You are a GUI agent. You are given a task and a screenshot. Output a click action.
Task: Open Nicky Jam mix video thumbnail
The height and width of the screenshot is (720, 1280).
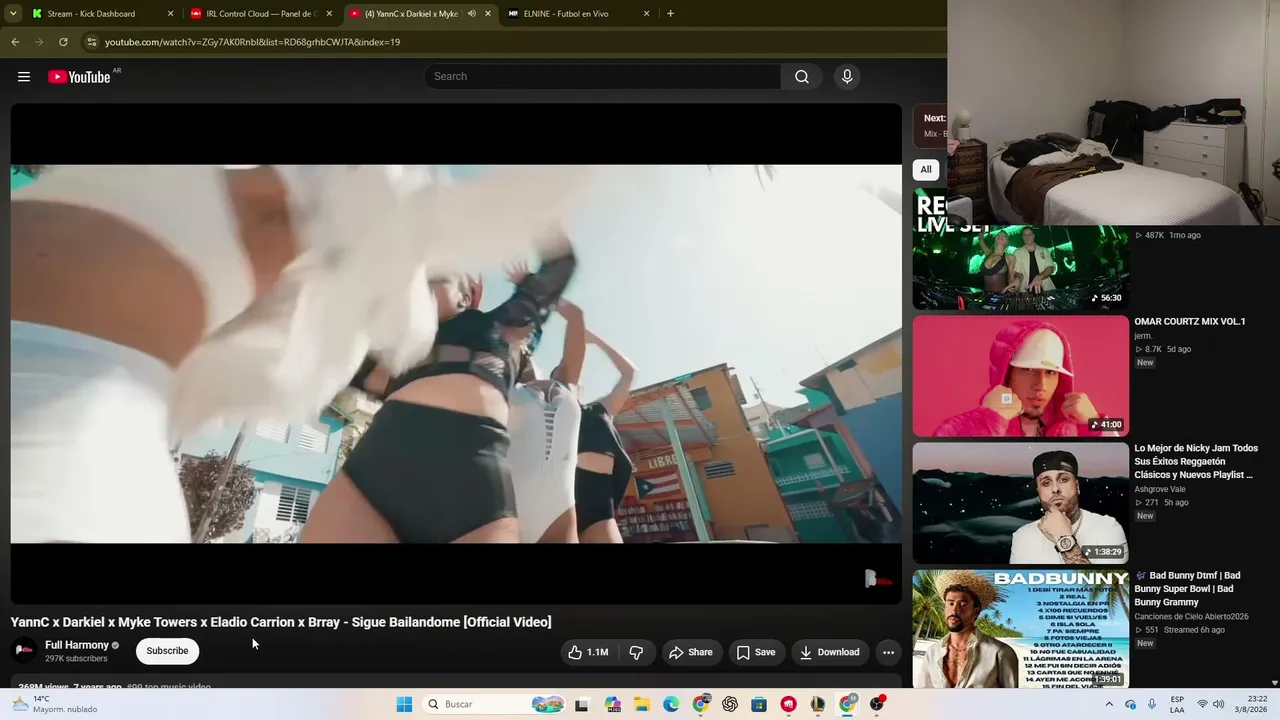coord(1020,503)
